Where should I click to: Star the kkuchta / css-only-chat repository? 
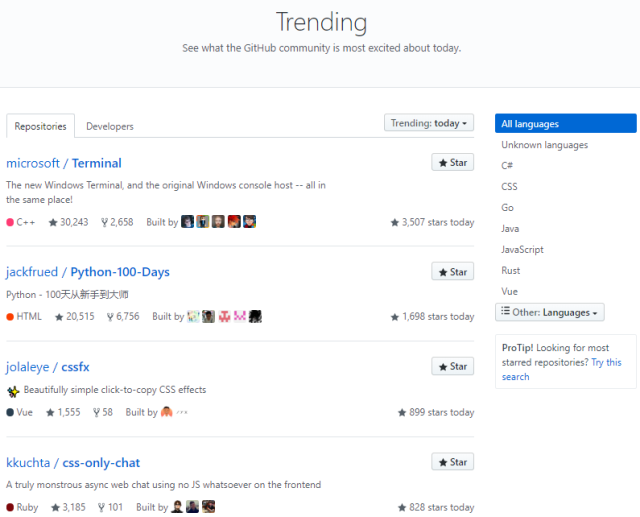pyautogui.click(x=452, y=462)
